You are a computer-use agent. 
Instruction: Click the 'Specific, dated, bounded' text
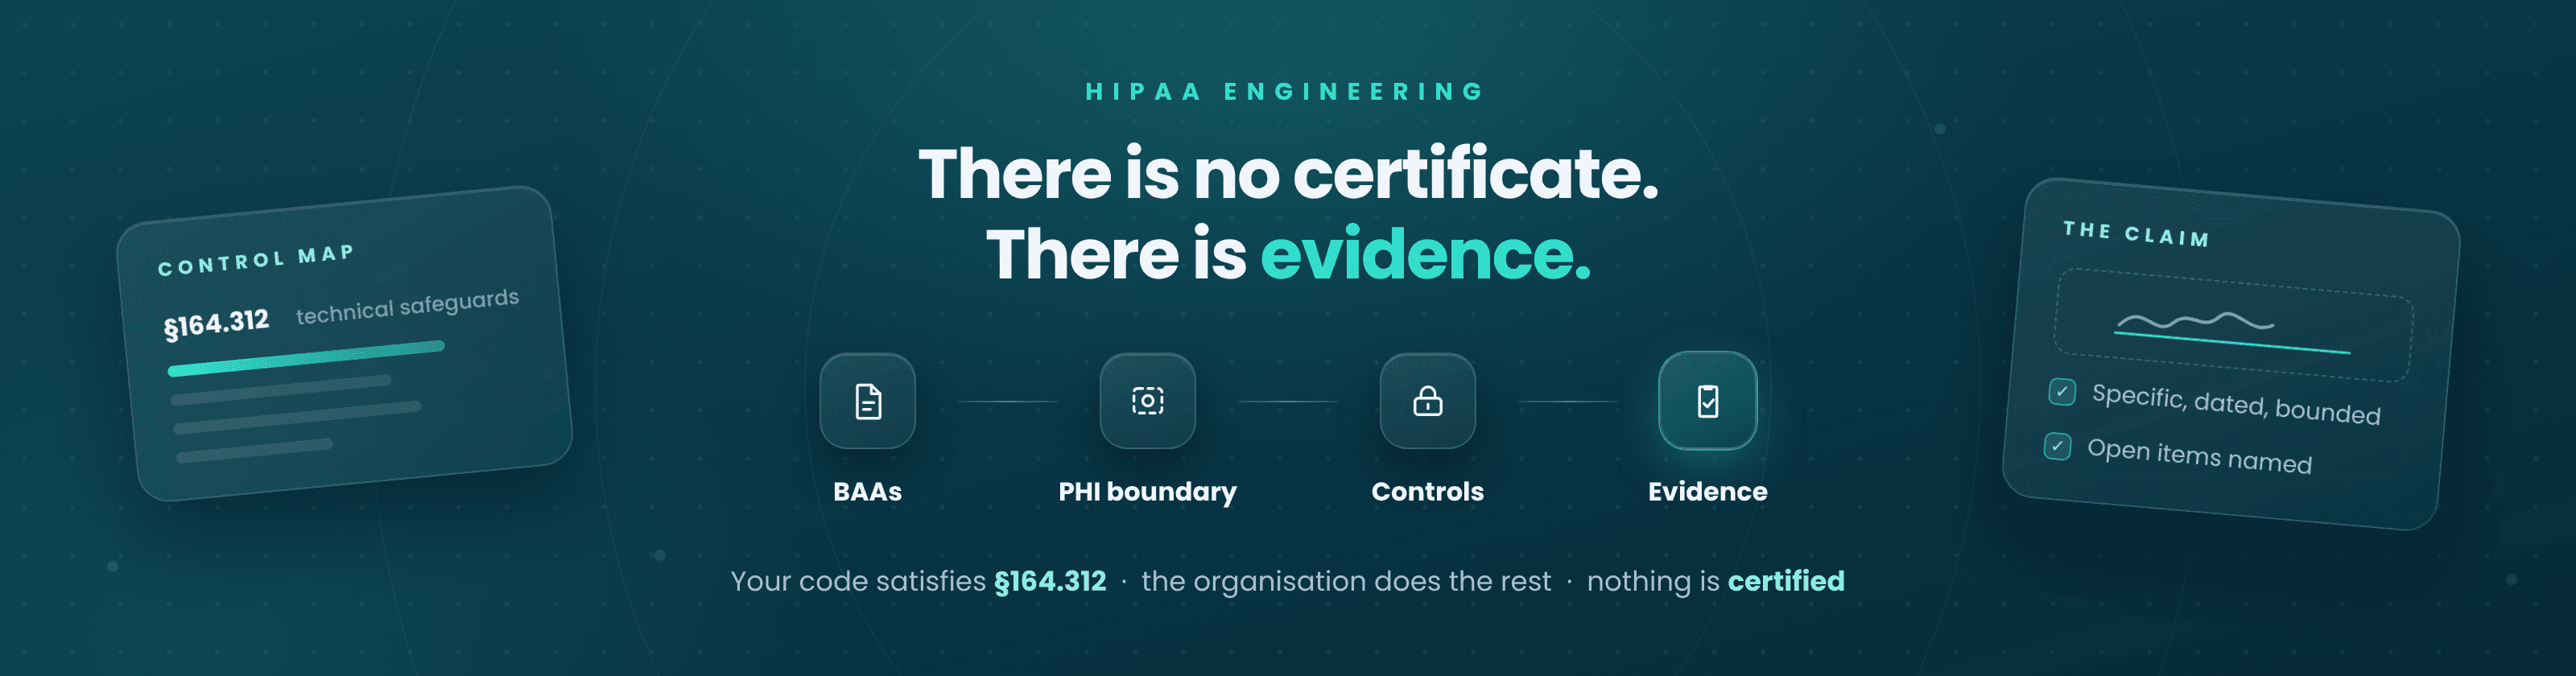pos(2236,404)
